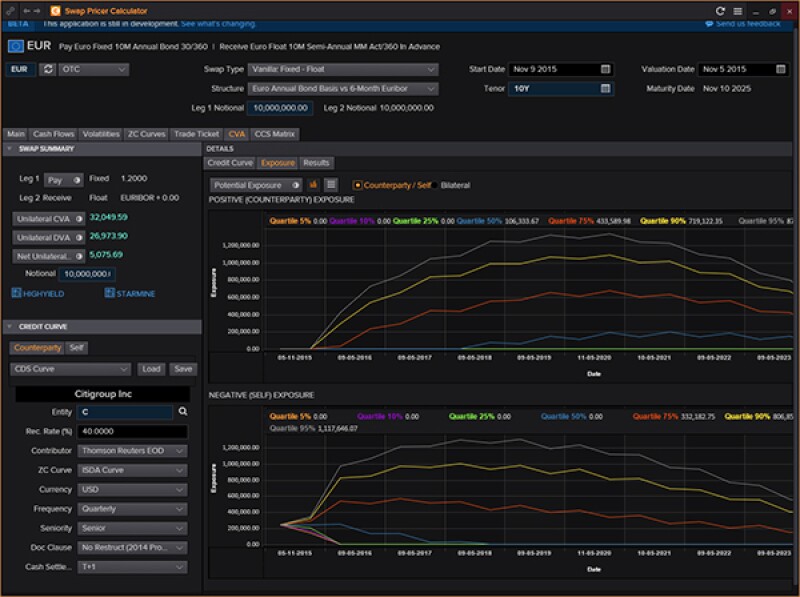Open the OTC dropdown
The image size is (800, 597).
pos(93,69)
